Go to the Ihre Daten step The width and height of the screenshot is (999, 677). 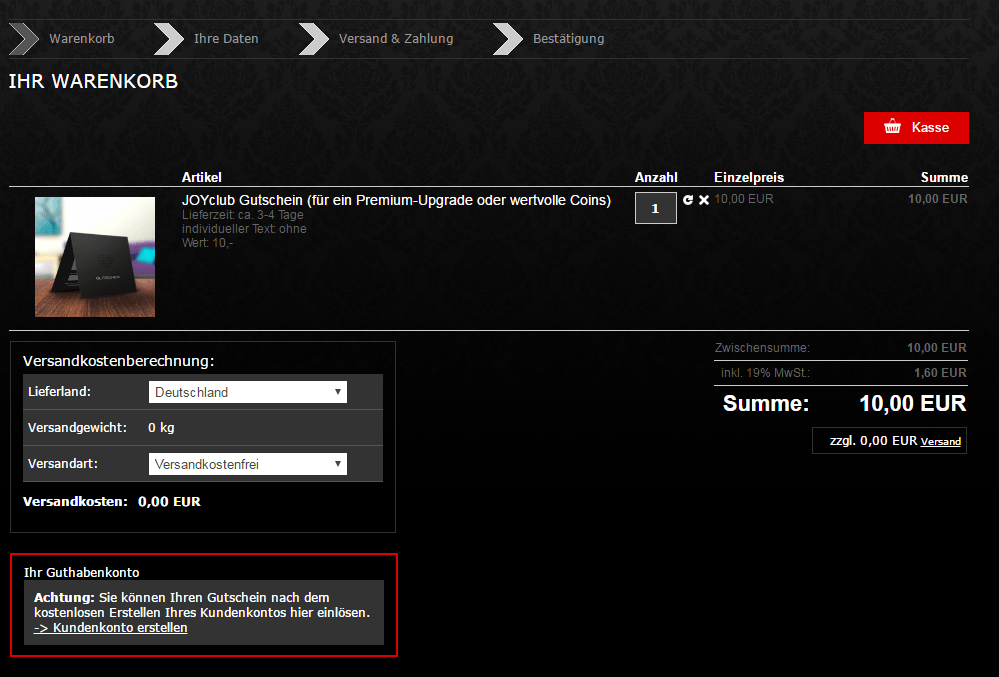click(226, 38)
